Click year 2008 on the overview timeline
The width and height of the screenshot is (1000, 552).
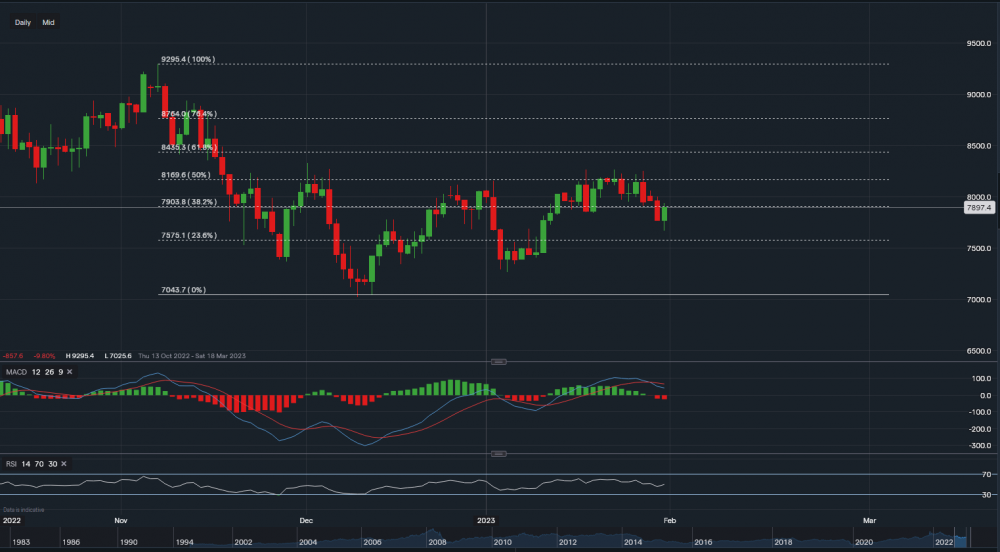pos(436,542)
